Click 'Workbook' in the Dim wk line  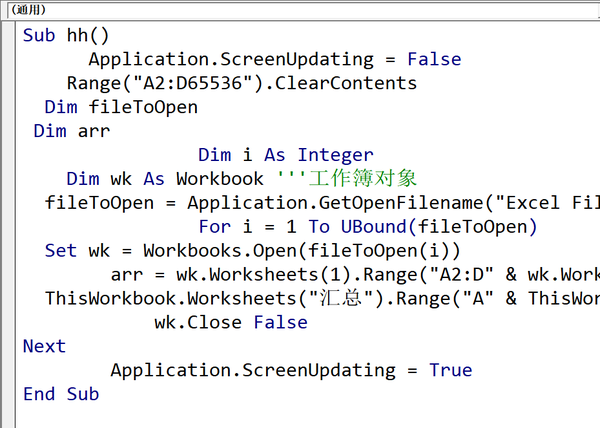[220, 179]
